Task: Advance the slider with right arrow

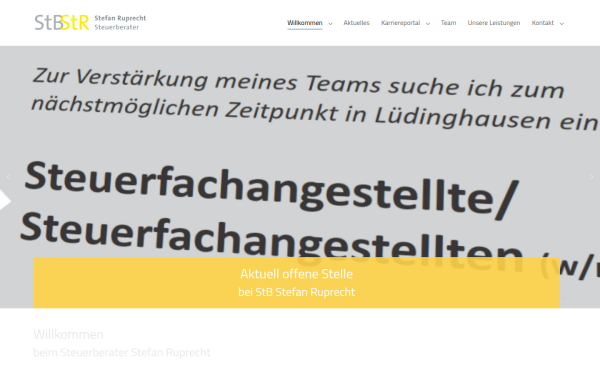Action: tap(591, 177)
